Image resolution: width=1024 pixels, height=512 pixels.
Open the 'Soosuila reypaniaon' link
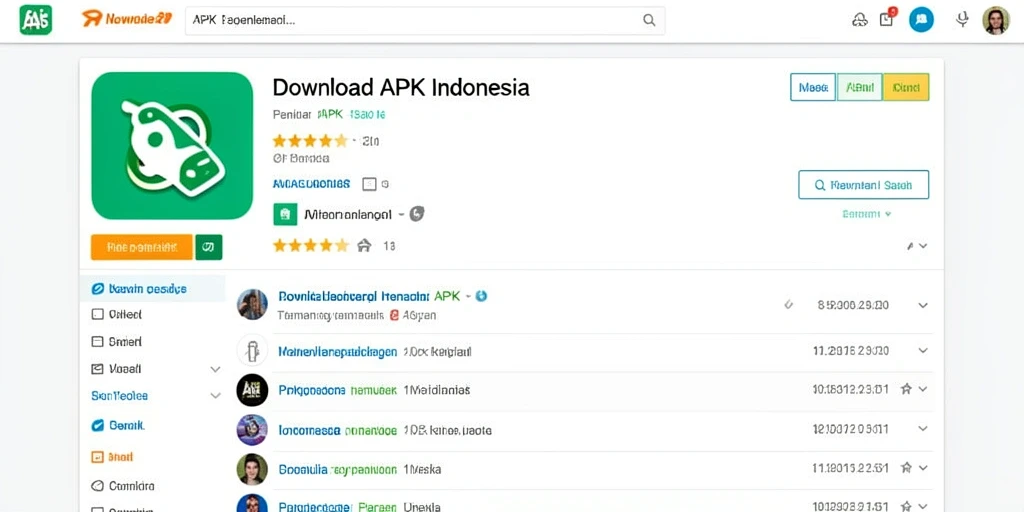coord(338,470)
